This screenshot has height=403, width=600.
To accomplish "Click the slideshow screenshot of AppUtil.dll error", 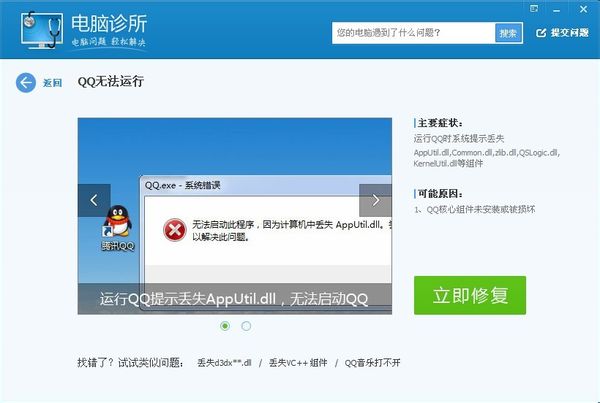I will [x=235, y=216].
